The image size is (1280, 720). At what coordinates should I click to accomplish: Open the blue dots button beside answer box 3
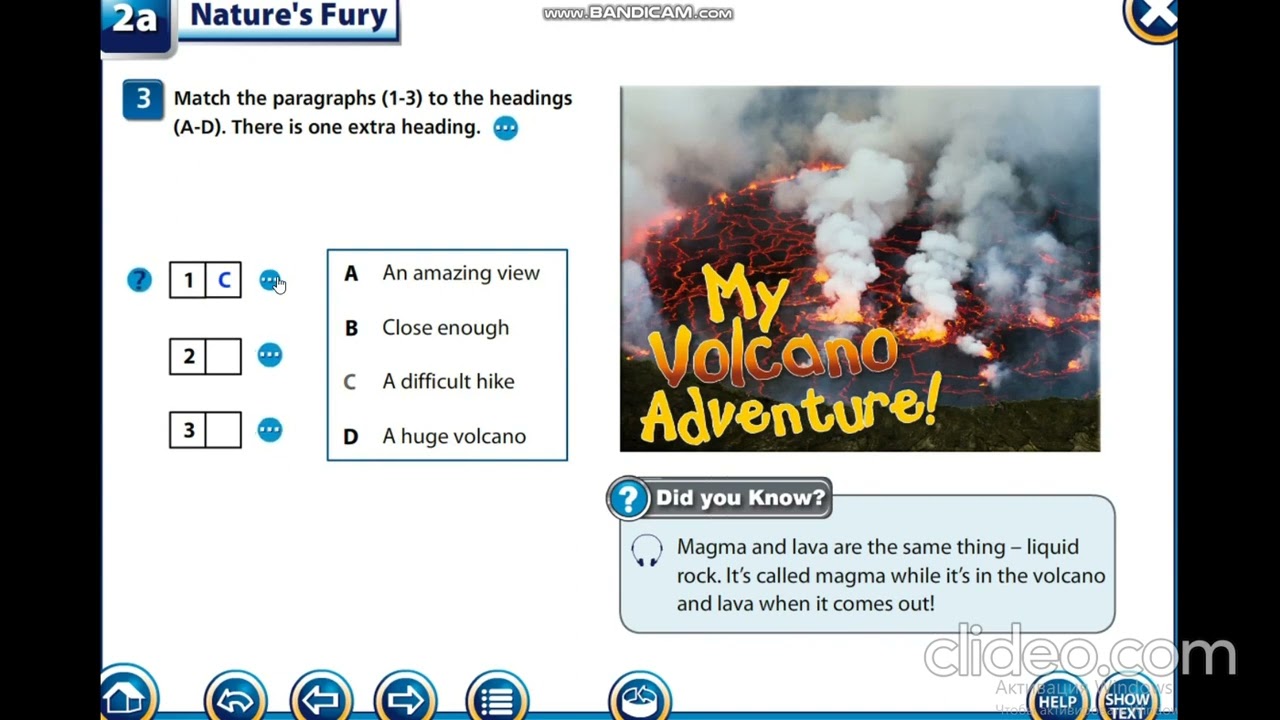click(270, 430)
